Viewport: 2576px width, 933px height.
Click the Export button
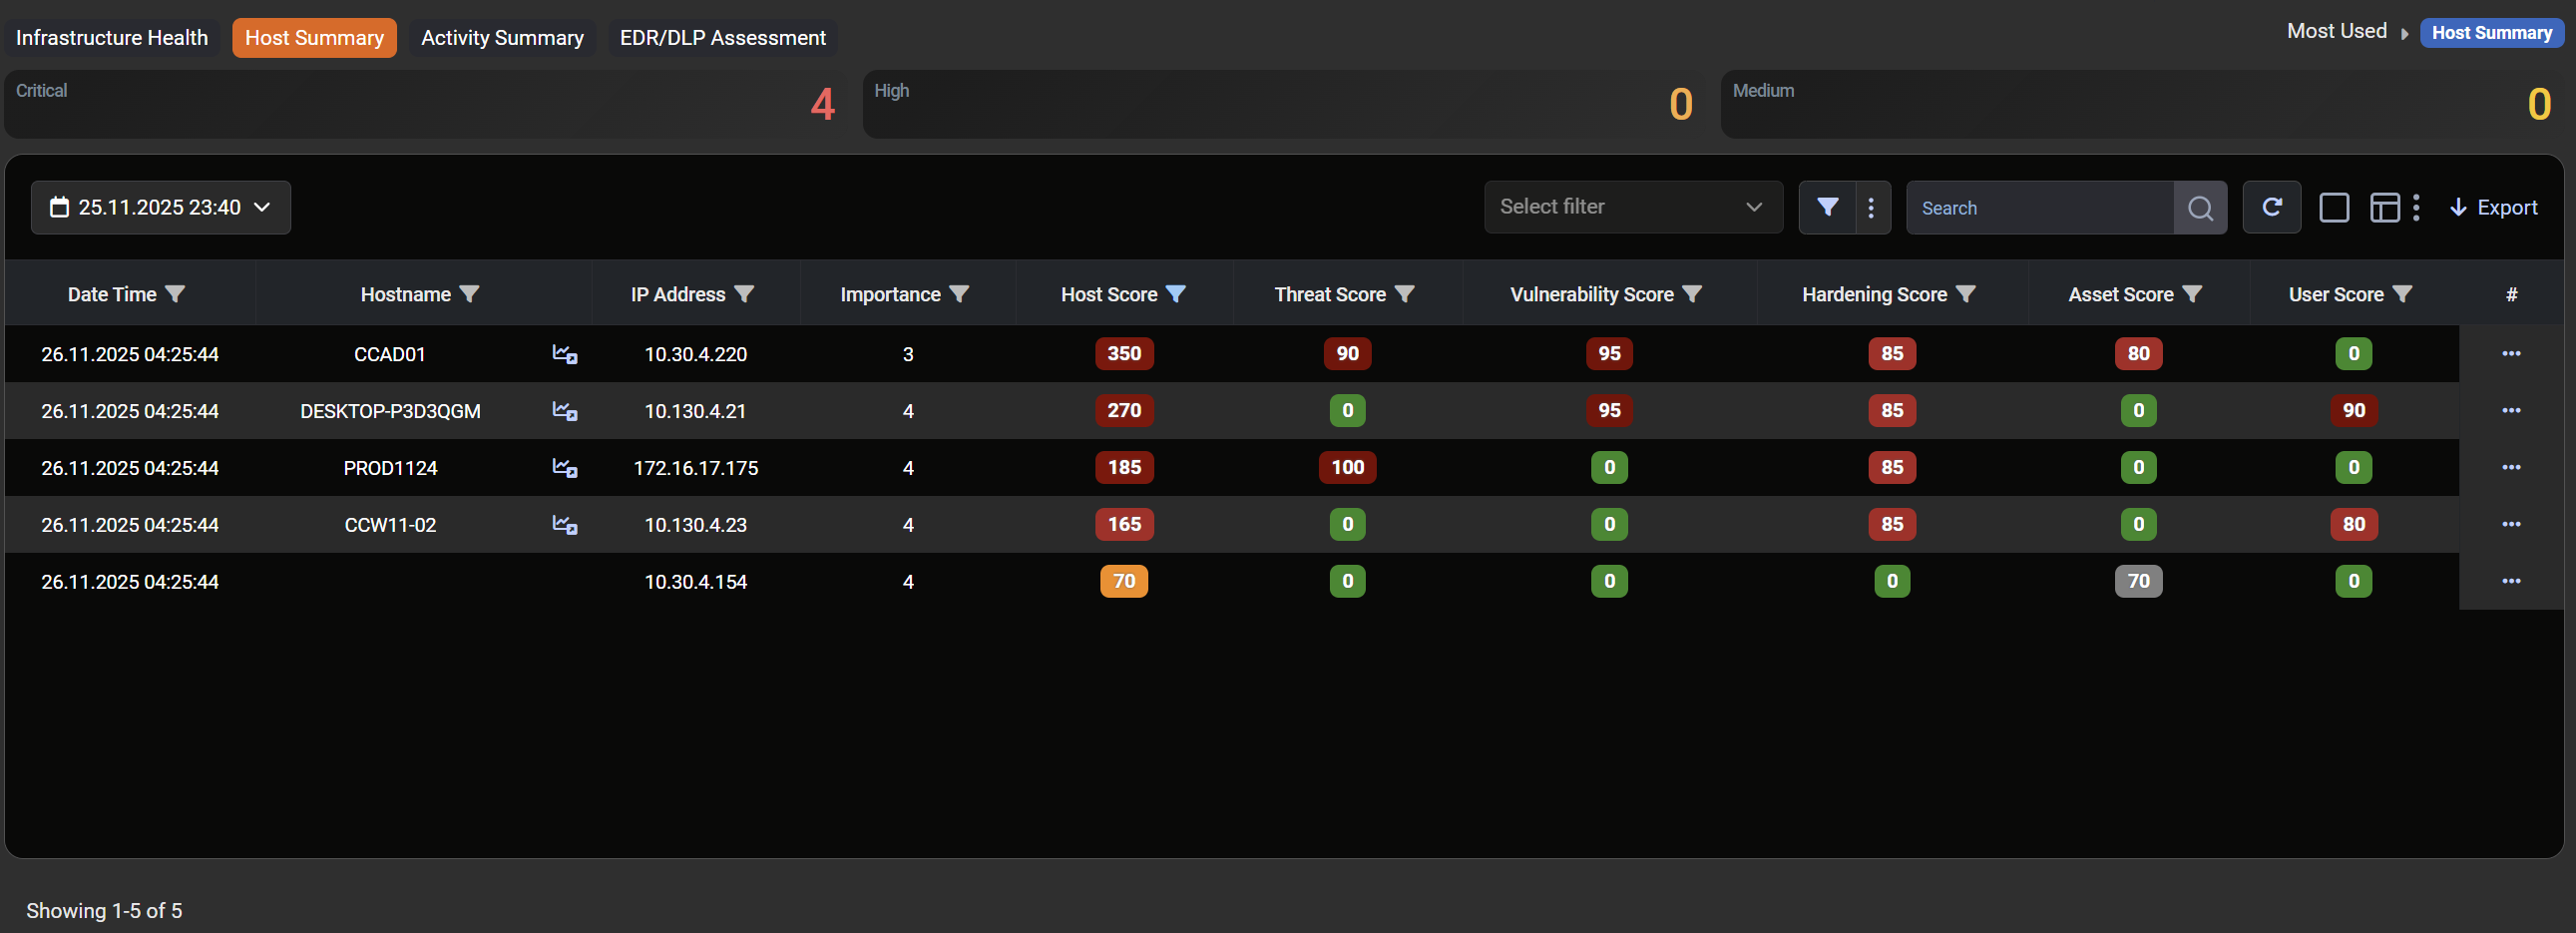coord(2493,207)
